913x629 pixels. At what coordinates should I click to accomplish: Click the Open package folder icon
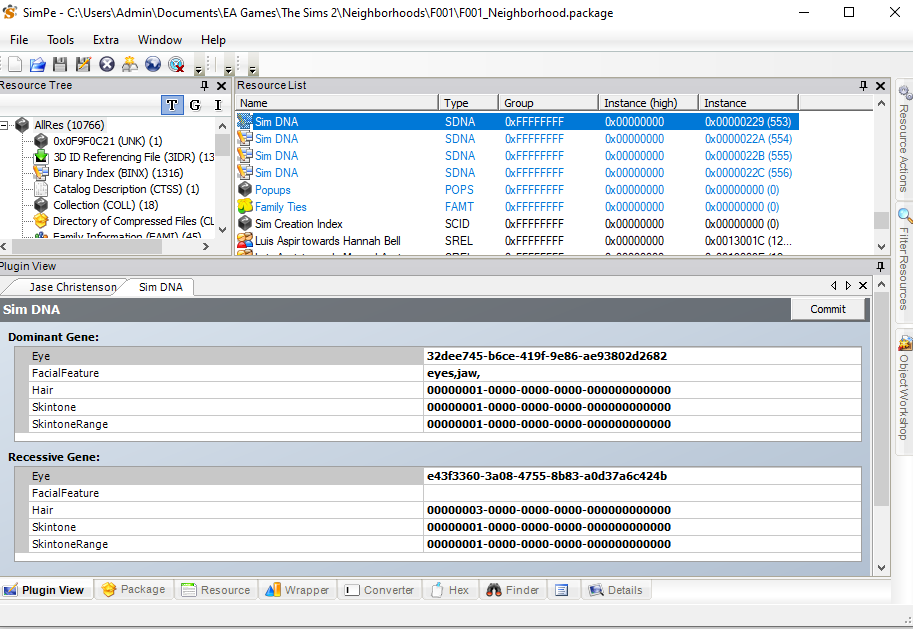coord(37,64)
